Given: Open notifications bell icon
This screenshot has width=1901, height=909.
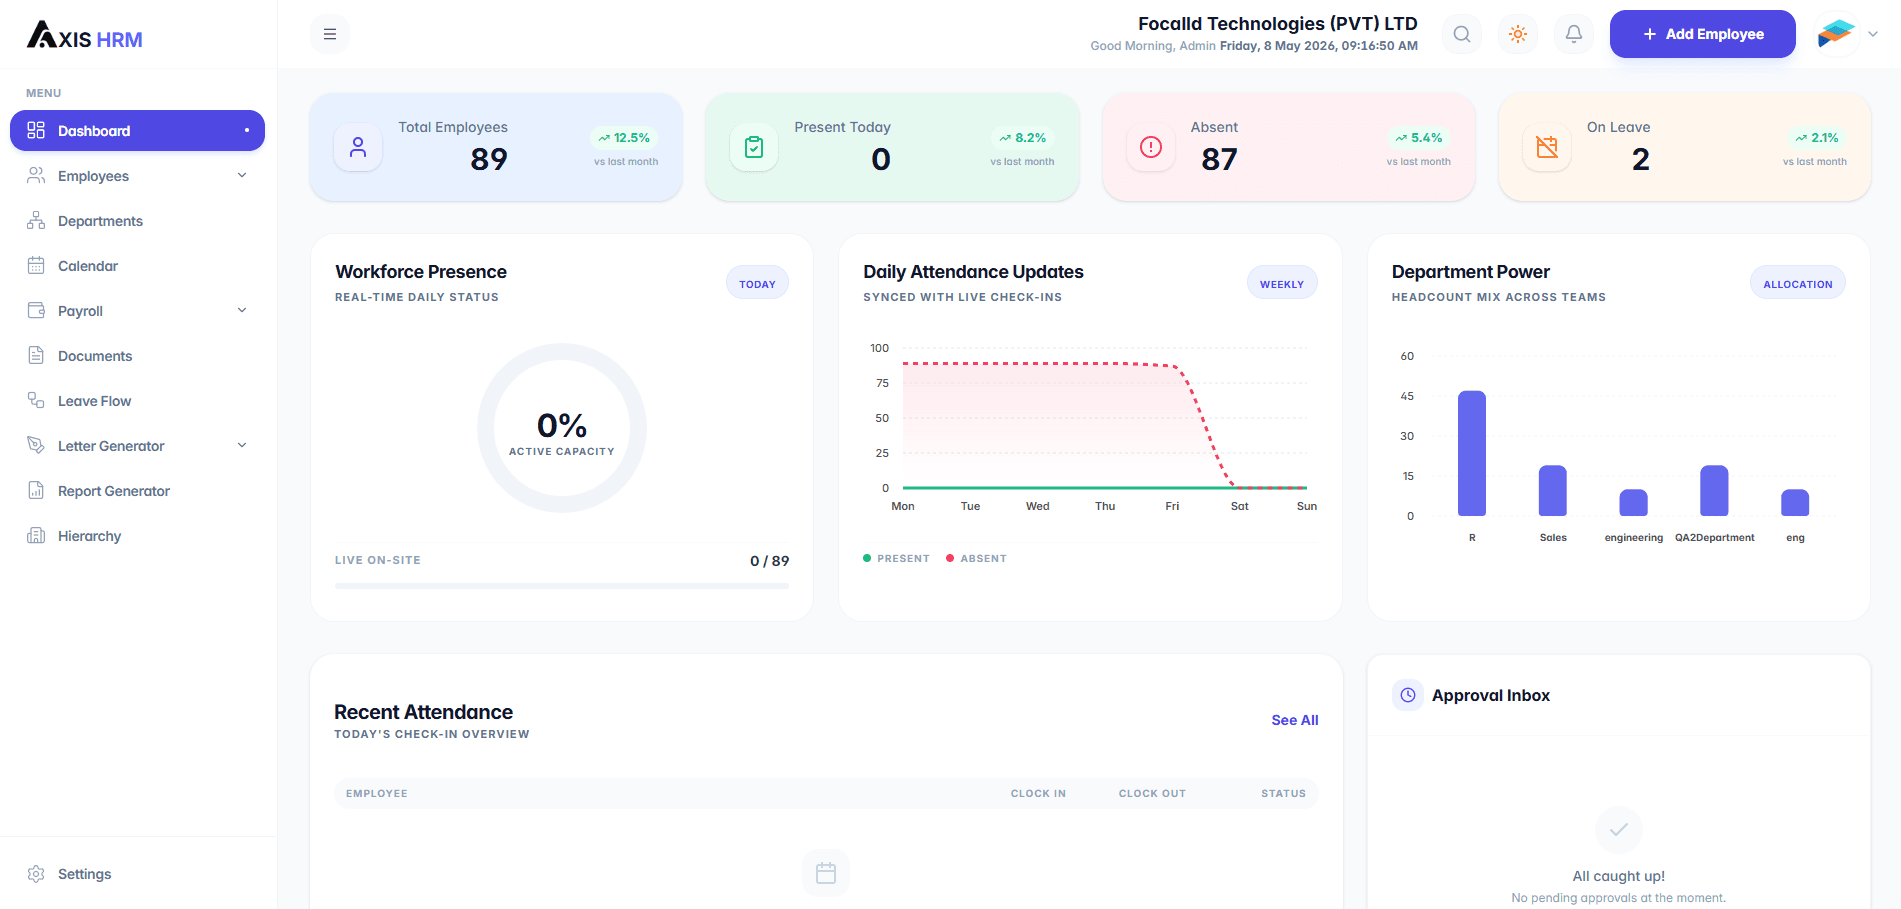Looking at the screenshot, I should 1574,34.
